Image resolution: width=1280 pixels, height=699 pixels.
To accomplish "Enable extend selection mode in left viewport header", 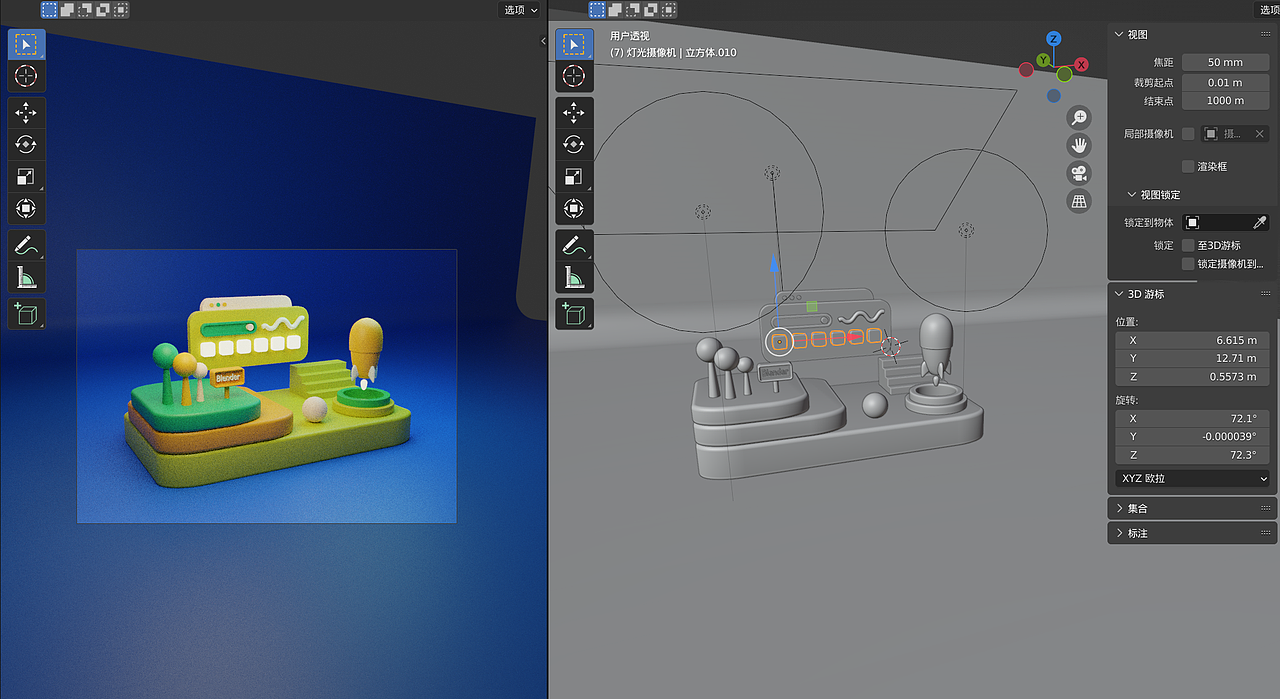I will [68, 10].
